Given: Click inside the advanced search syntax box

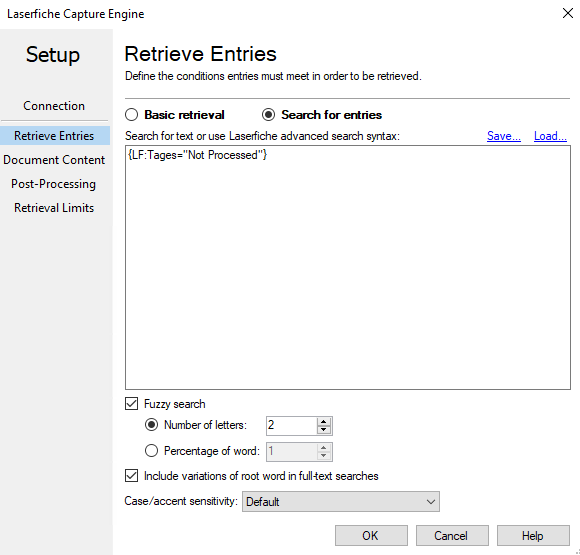Looking at the screenshot, I should [x=348, y=267].
